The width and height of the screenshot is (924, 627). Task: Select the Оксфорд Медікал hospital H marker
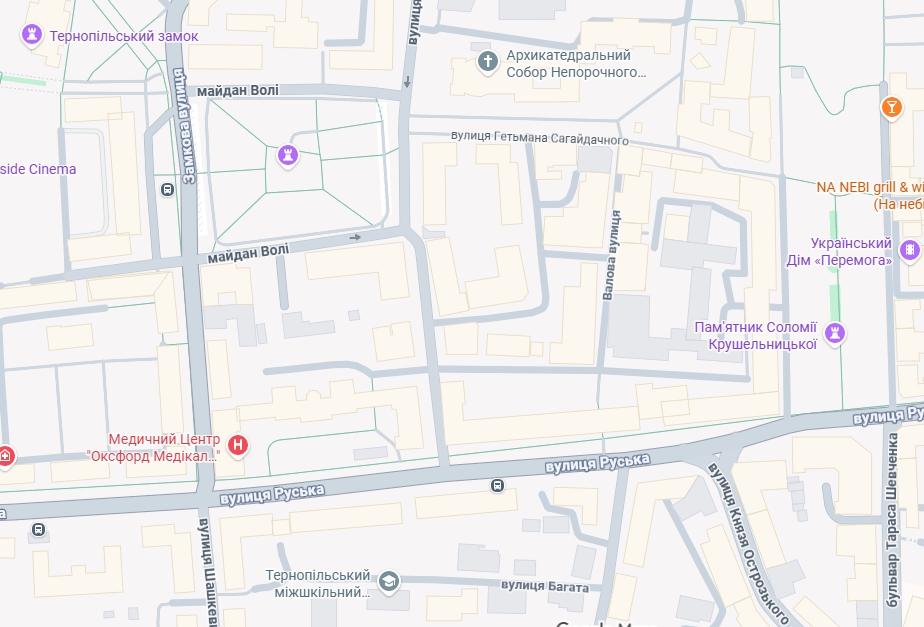(x=238, y=446)
